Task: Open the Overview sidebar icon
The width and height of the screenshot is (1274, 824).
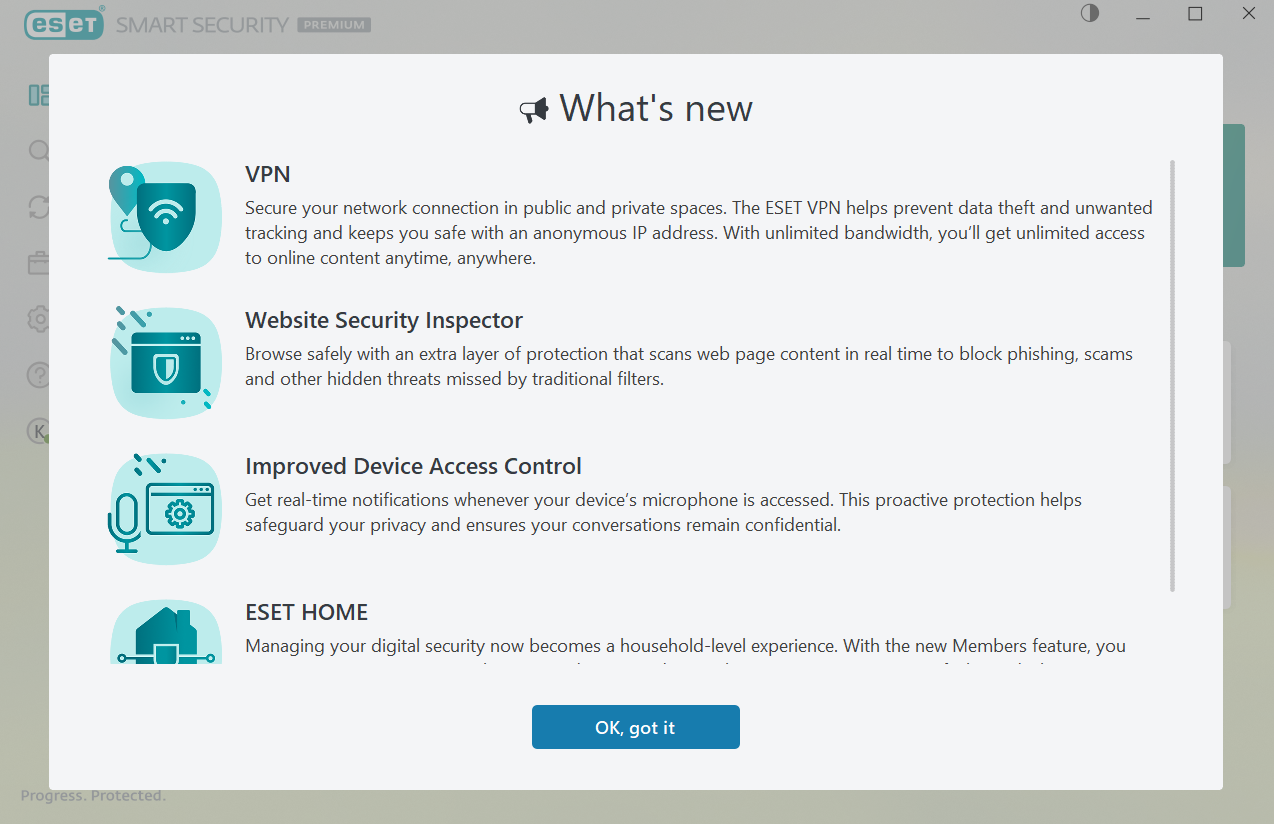Action: 39,95
